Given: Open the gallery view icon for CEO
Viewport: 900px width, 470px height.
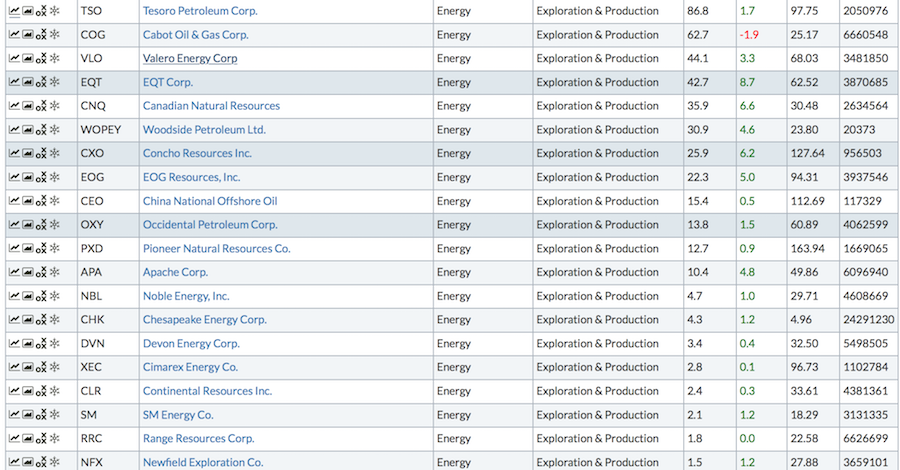Looking at the screenshot, I should click(x=28, y=200).
